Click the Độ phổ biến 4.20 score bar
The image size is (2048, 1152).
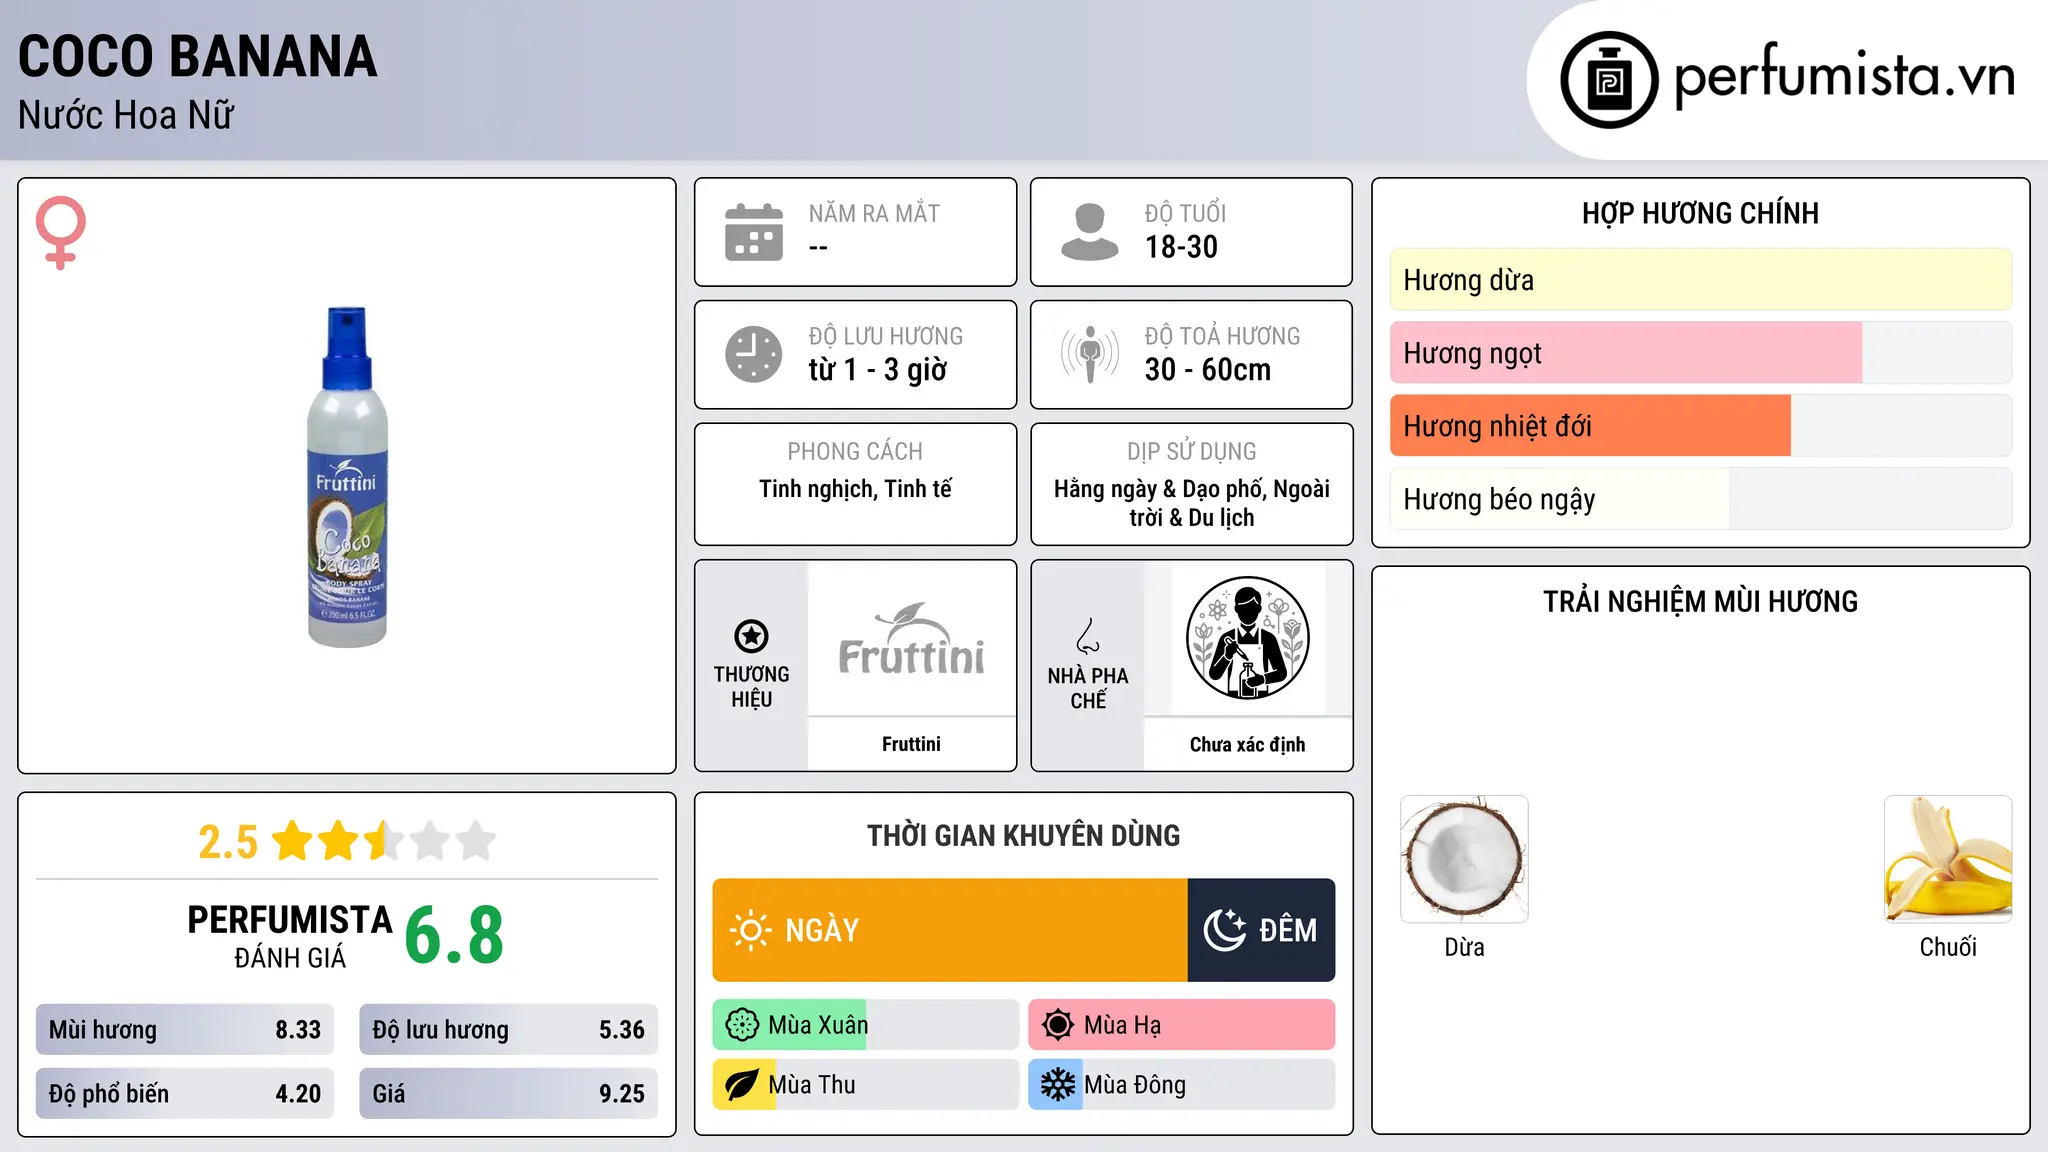185,1094
